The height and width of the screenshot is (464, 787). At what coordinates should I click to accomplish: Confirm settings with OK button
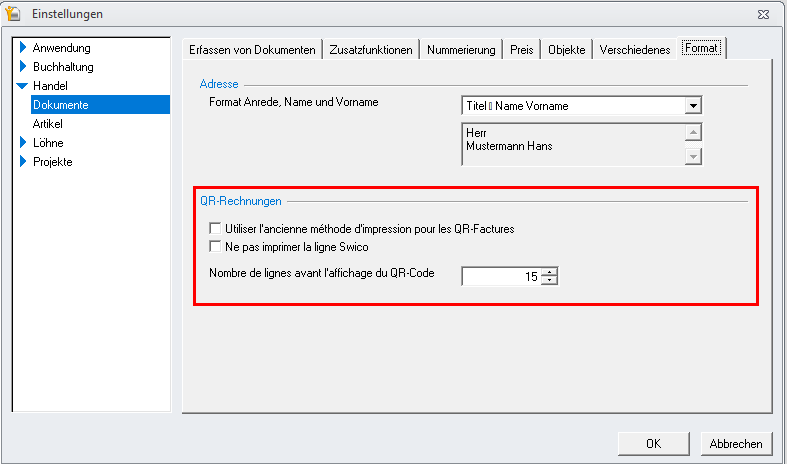[653, 443]
